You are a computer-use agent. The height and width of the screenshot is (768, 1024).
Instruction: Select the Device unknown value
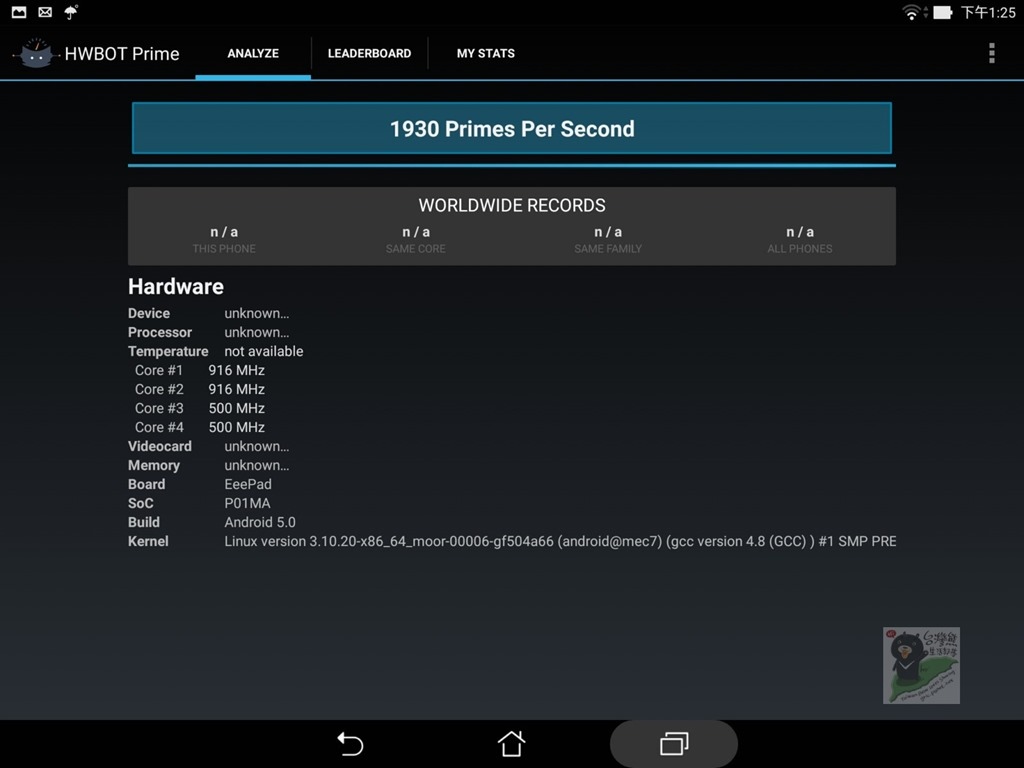tap(257, 313)
